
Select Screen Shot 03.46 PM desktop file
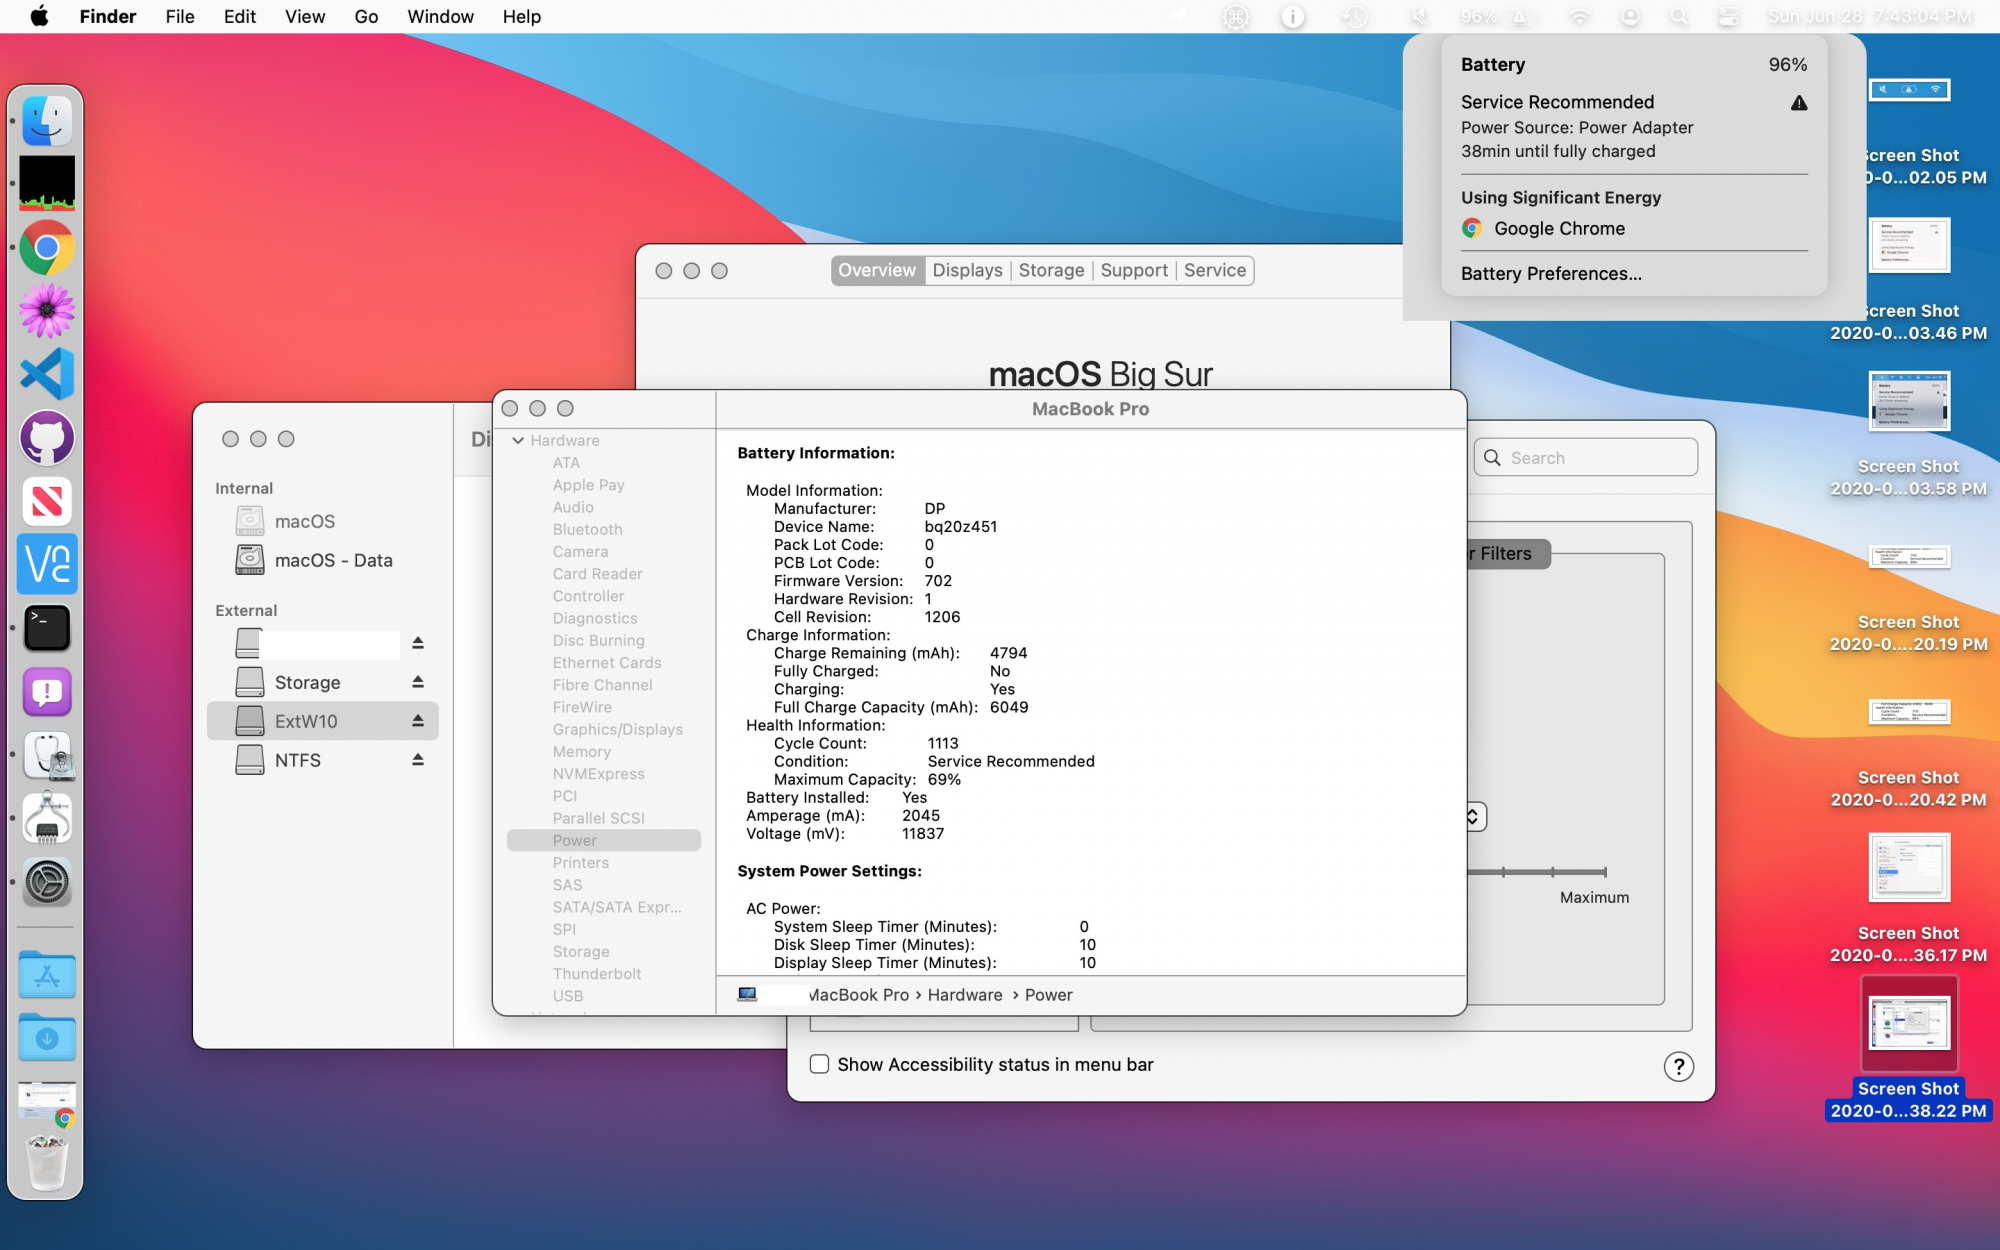pos(1909,280)
